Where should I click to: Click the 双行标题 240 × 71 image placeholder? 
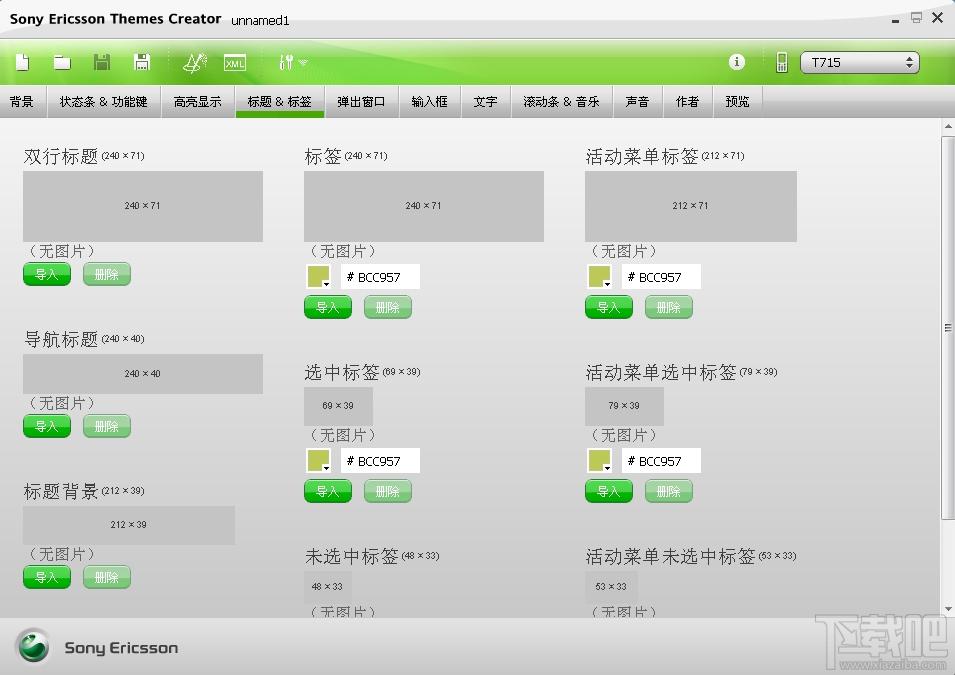click(x=143, y=206)
